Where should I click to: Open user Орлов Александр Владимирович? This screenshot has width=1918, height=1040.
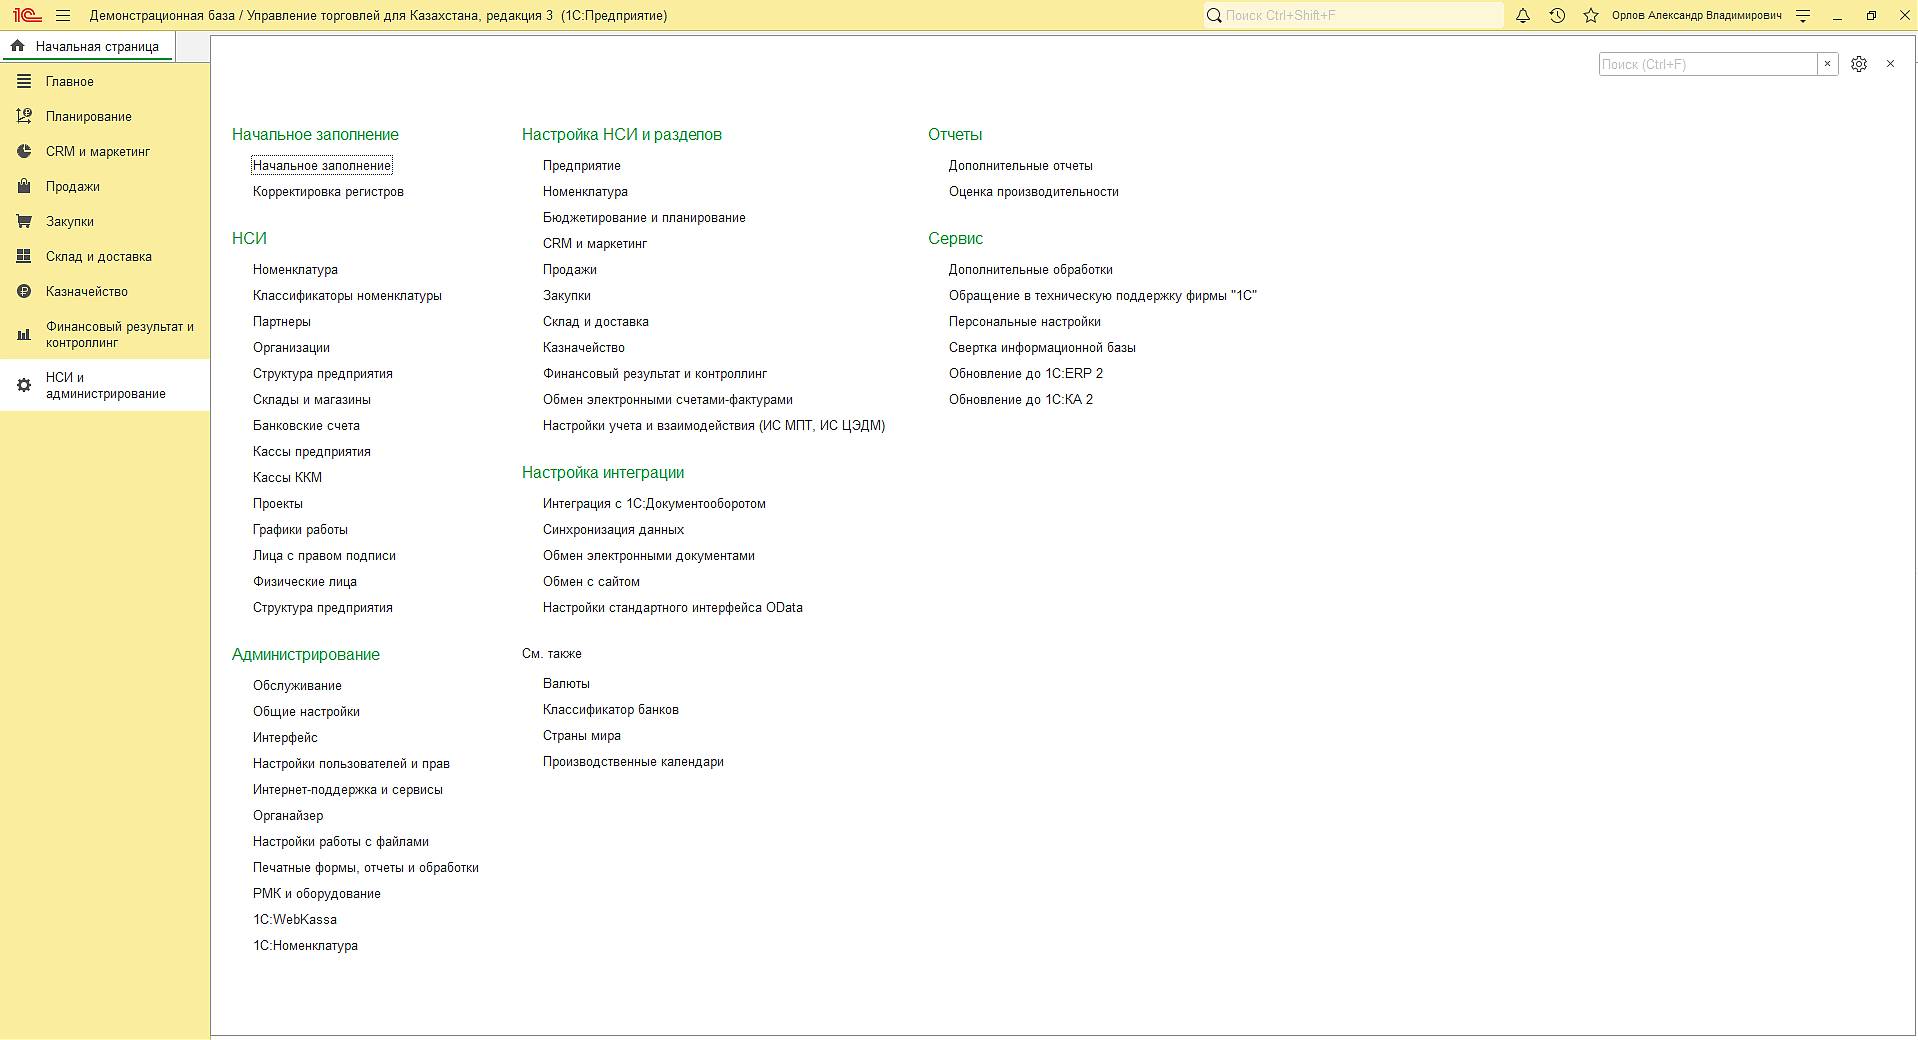pyautogui.click(x=1696, y=15)
